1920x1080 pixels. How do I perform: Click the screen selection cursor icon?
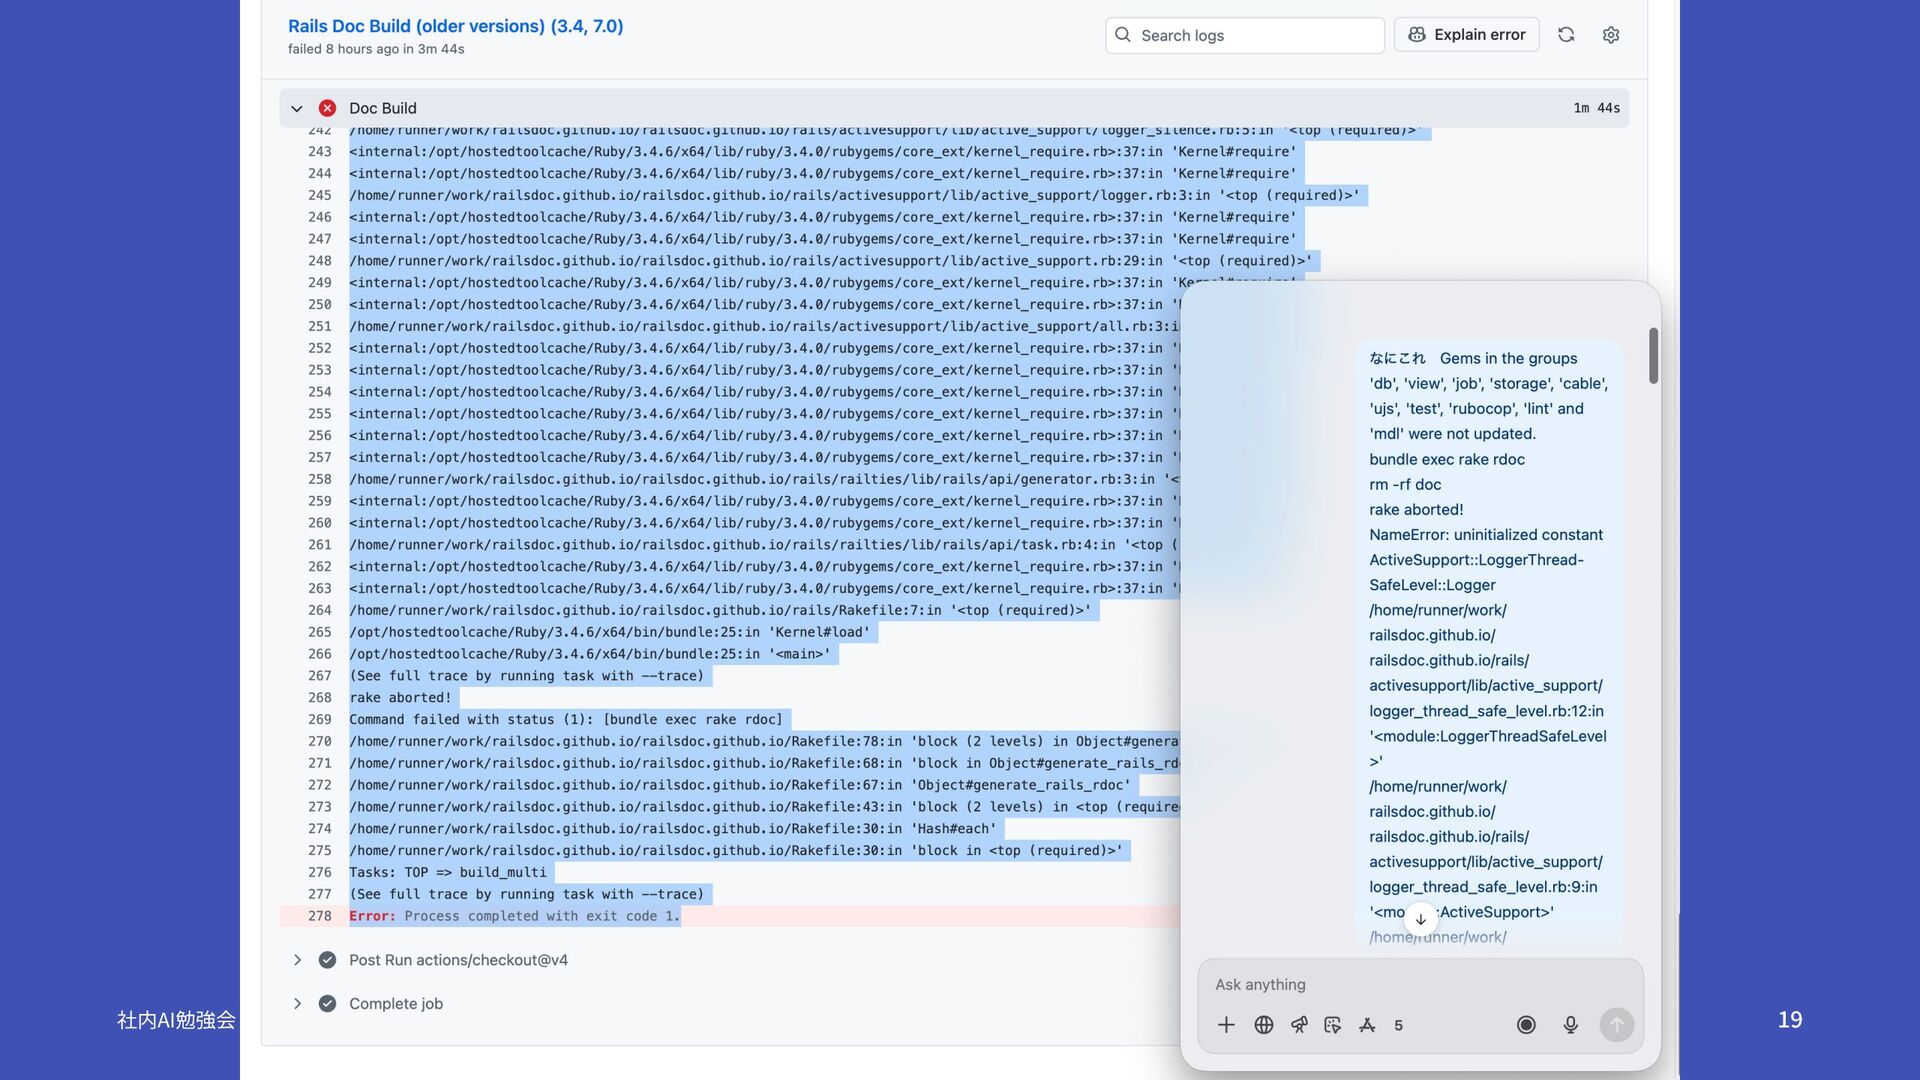point(1332,1025)
